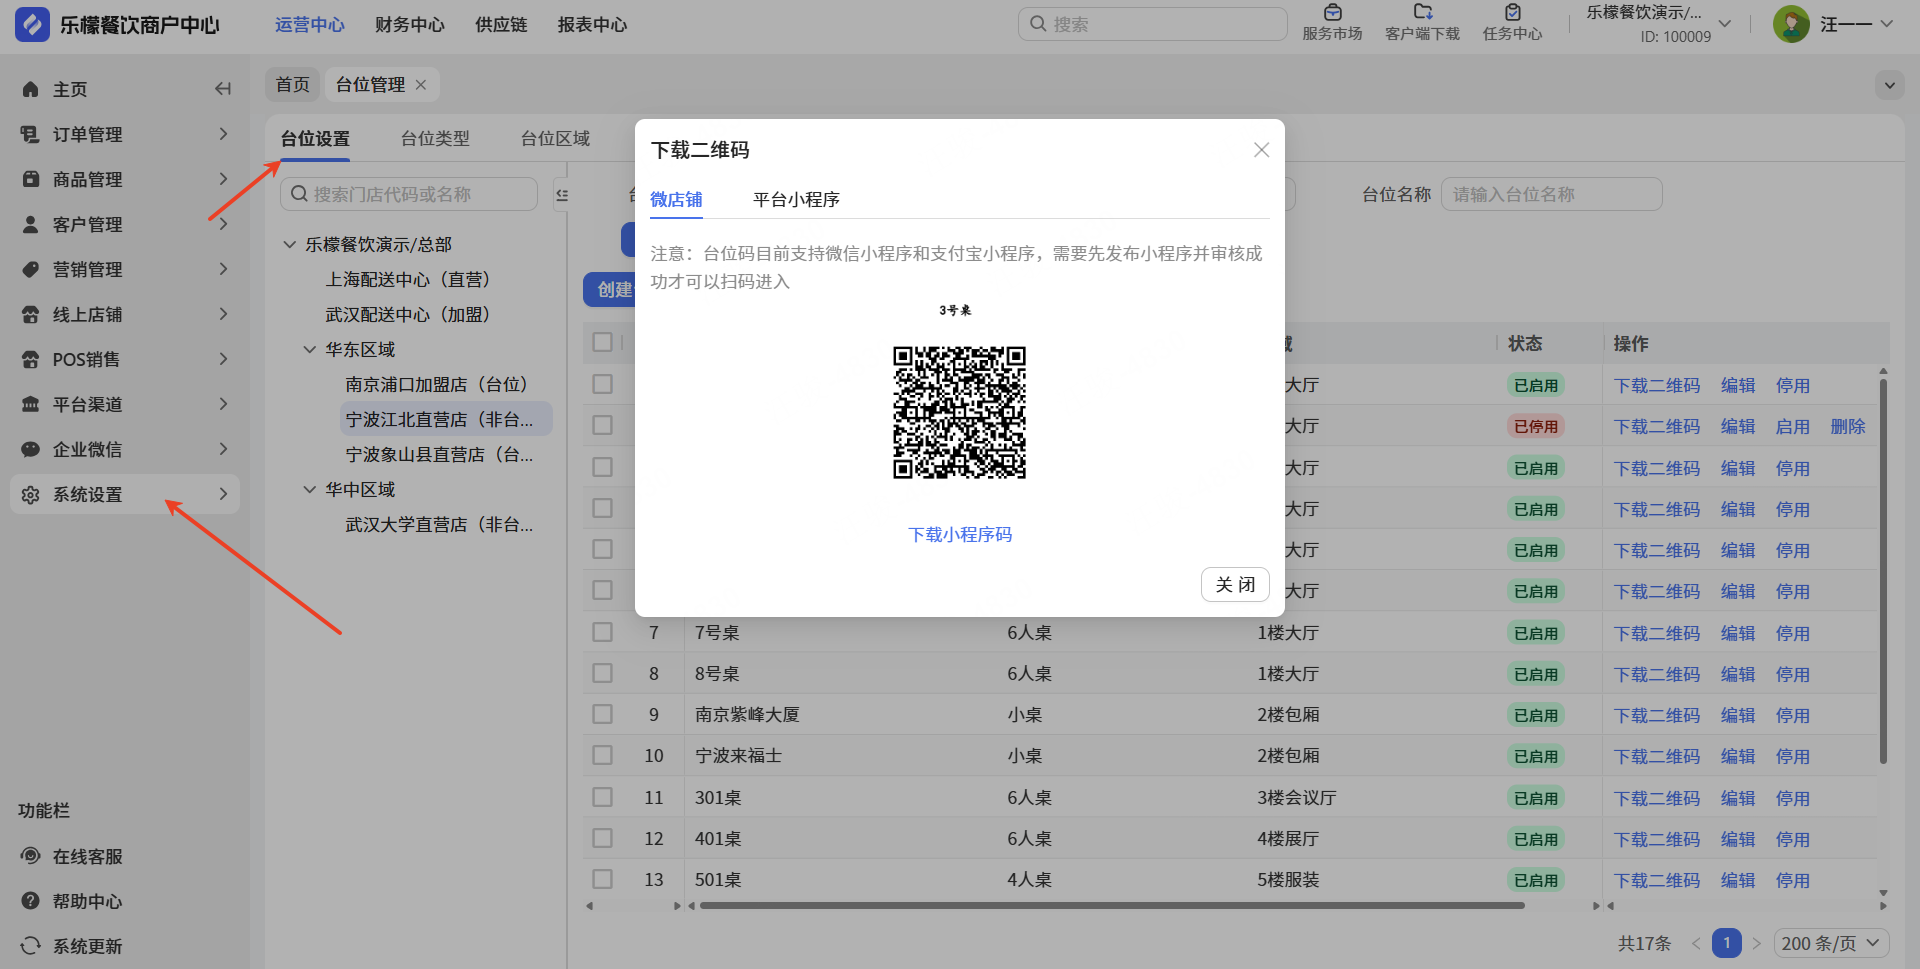Screen dimensions: 1920x969
Task: Click the 营销管理 tag icon
Action: (31, 269)
